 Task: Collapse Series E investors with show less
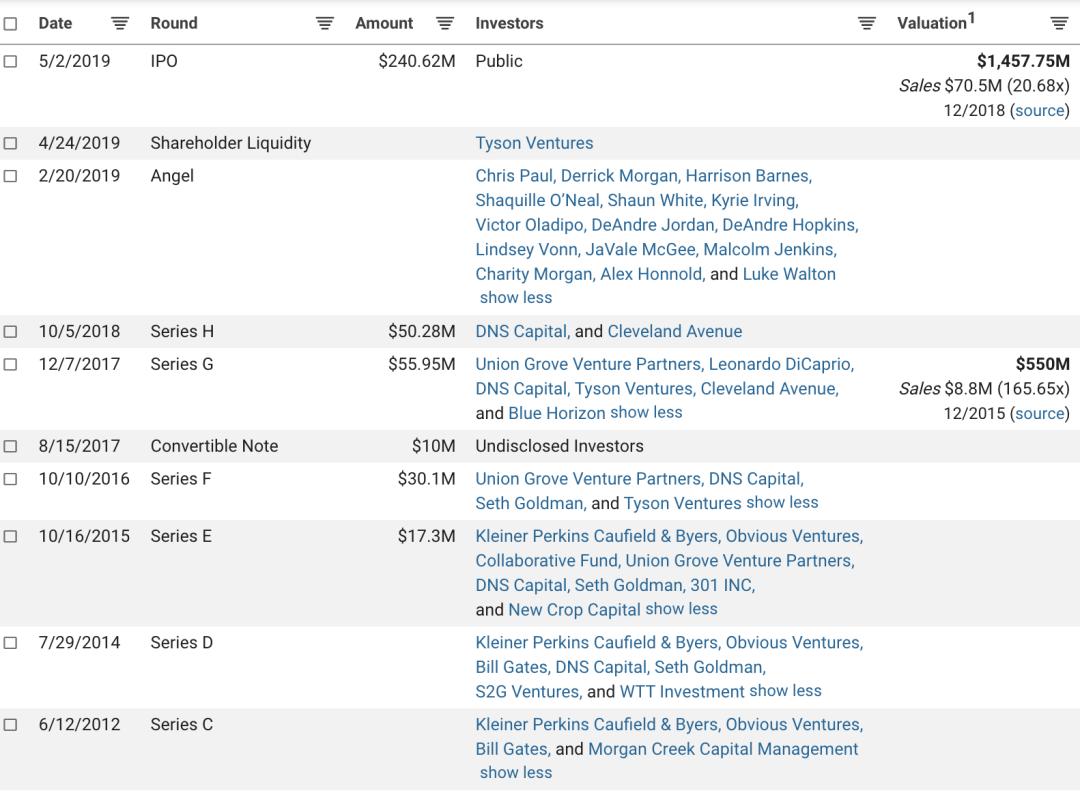682,609
